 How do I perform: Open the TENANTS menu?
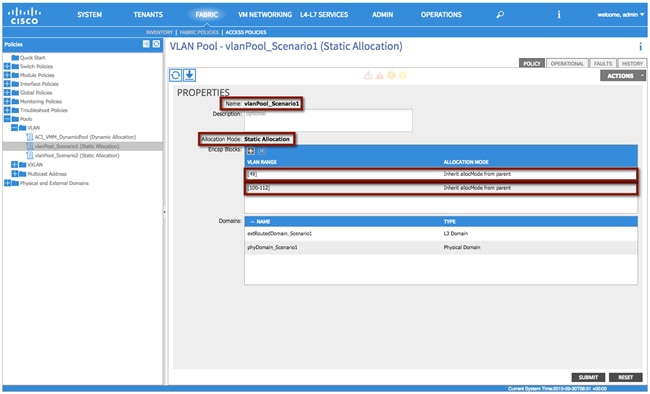(148, 15)
